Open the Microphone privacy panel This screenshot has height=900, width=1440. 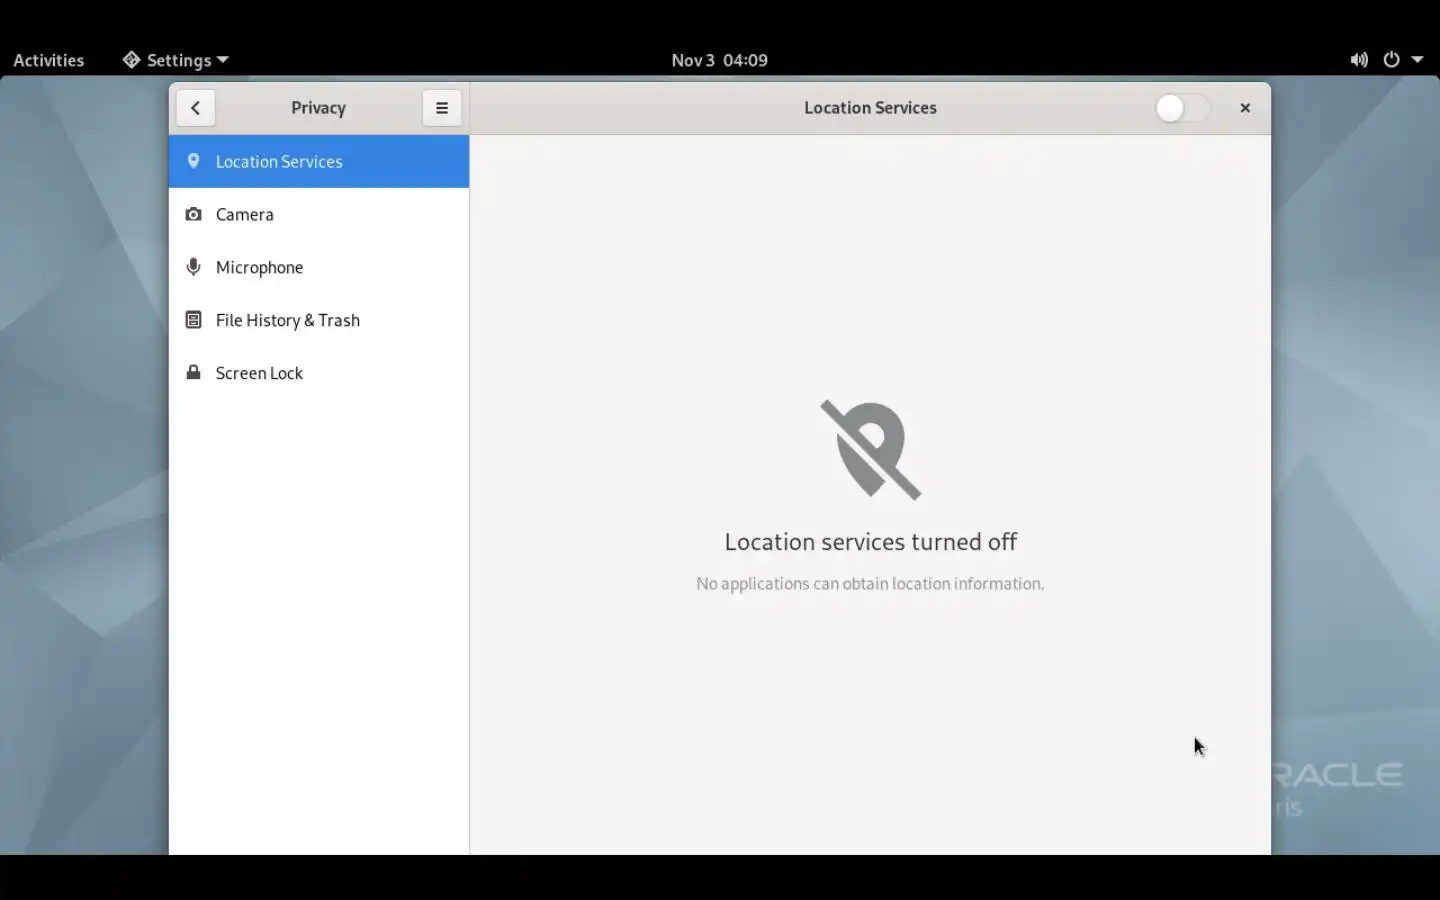[x=319, y=267]
